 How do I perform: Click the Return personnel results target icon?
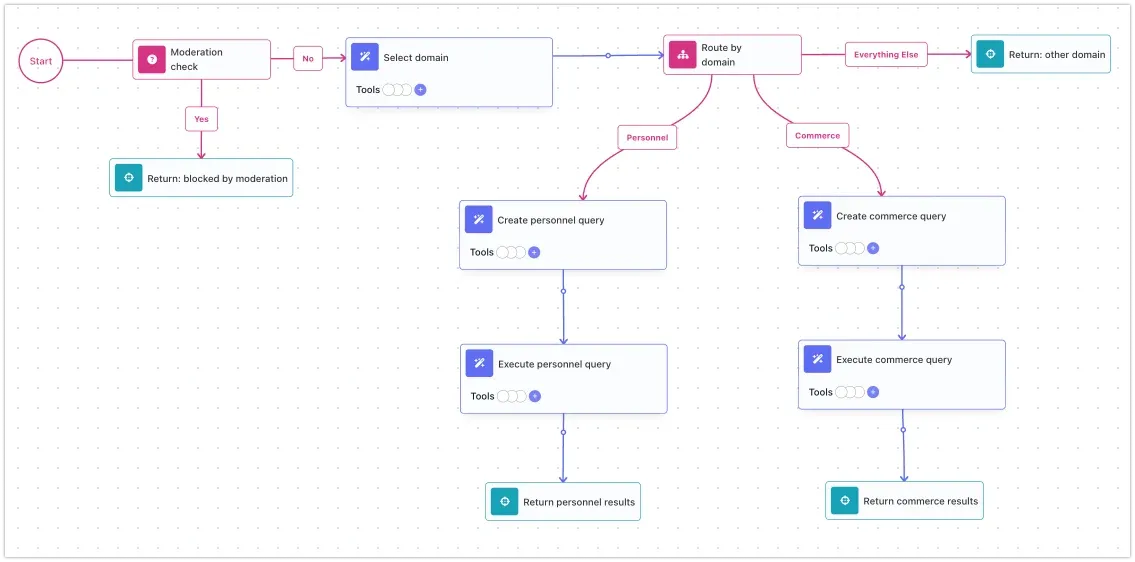click(505, 501)
